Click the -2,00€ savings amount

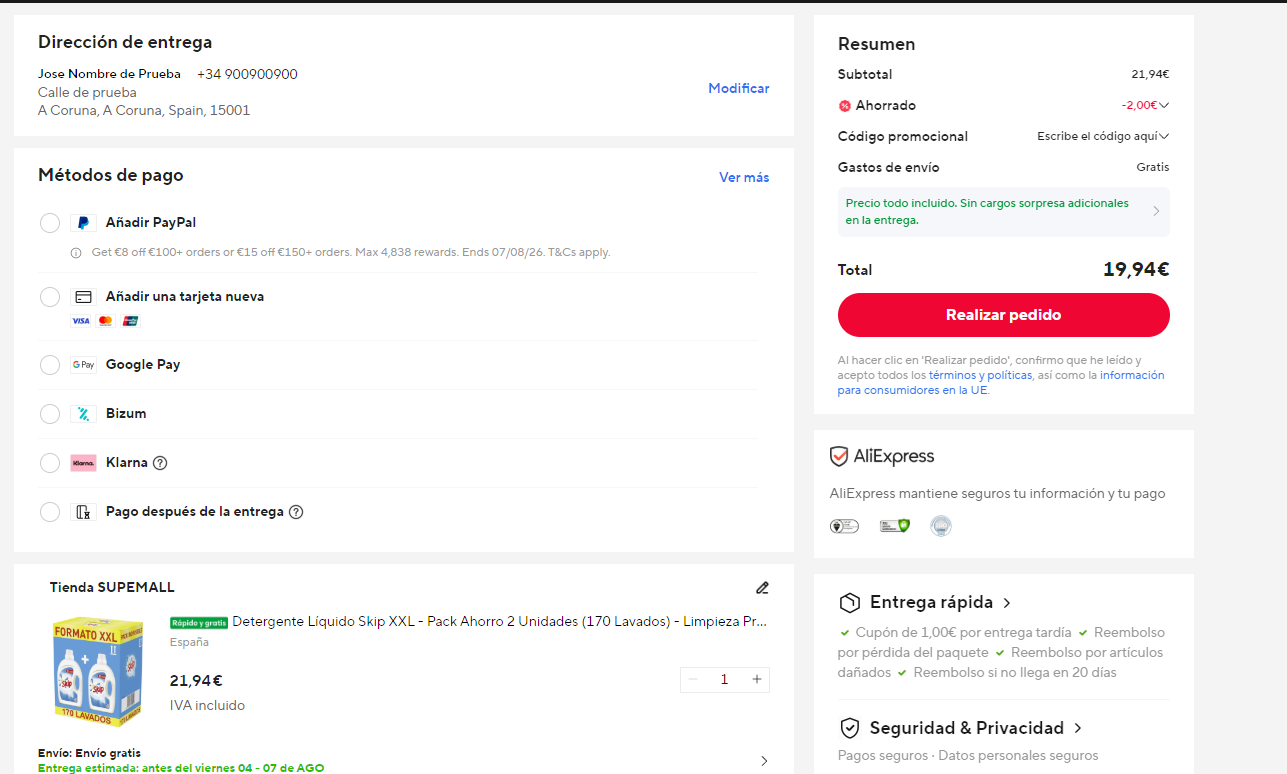[x=1139, y=106]
